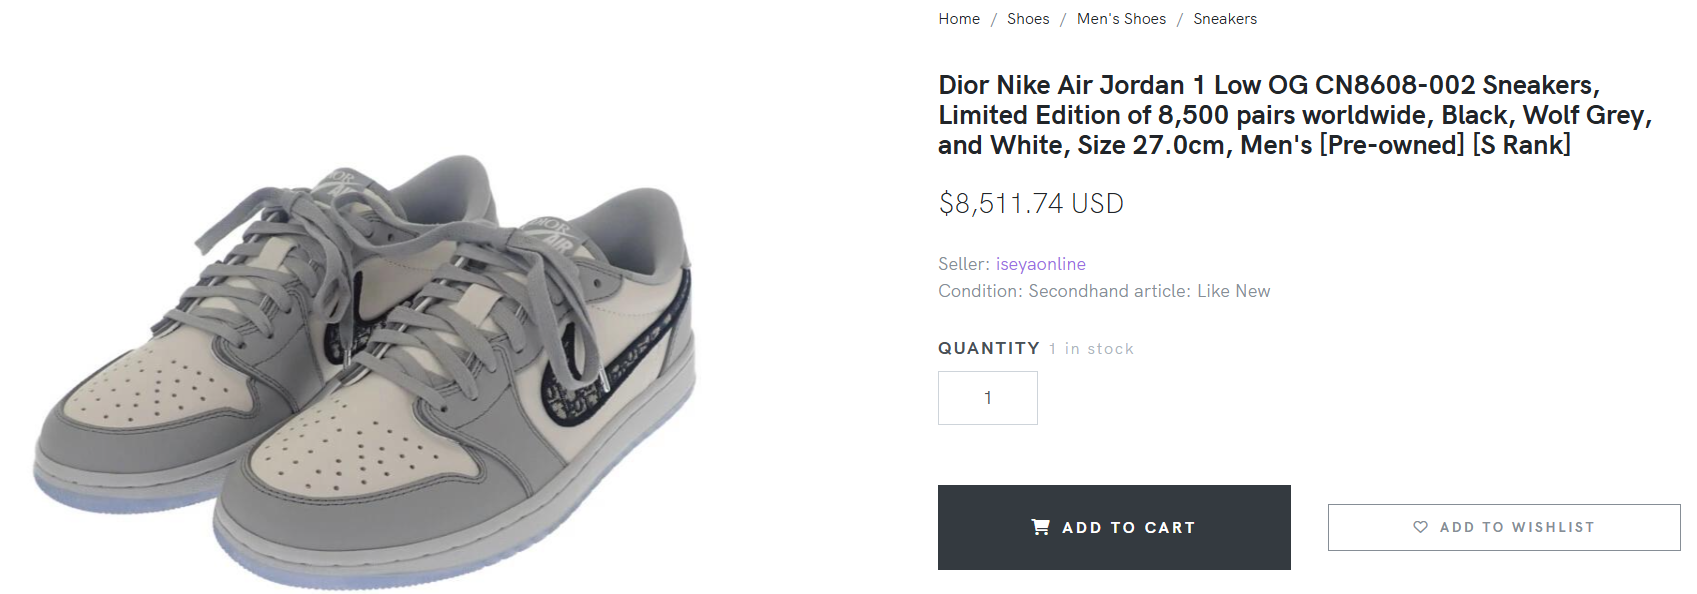The width and height of the screenshot is (1697, 594).
Task: Navigate to the Men's Shoes breadcrumb
Action: click(1121, 19)
